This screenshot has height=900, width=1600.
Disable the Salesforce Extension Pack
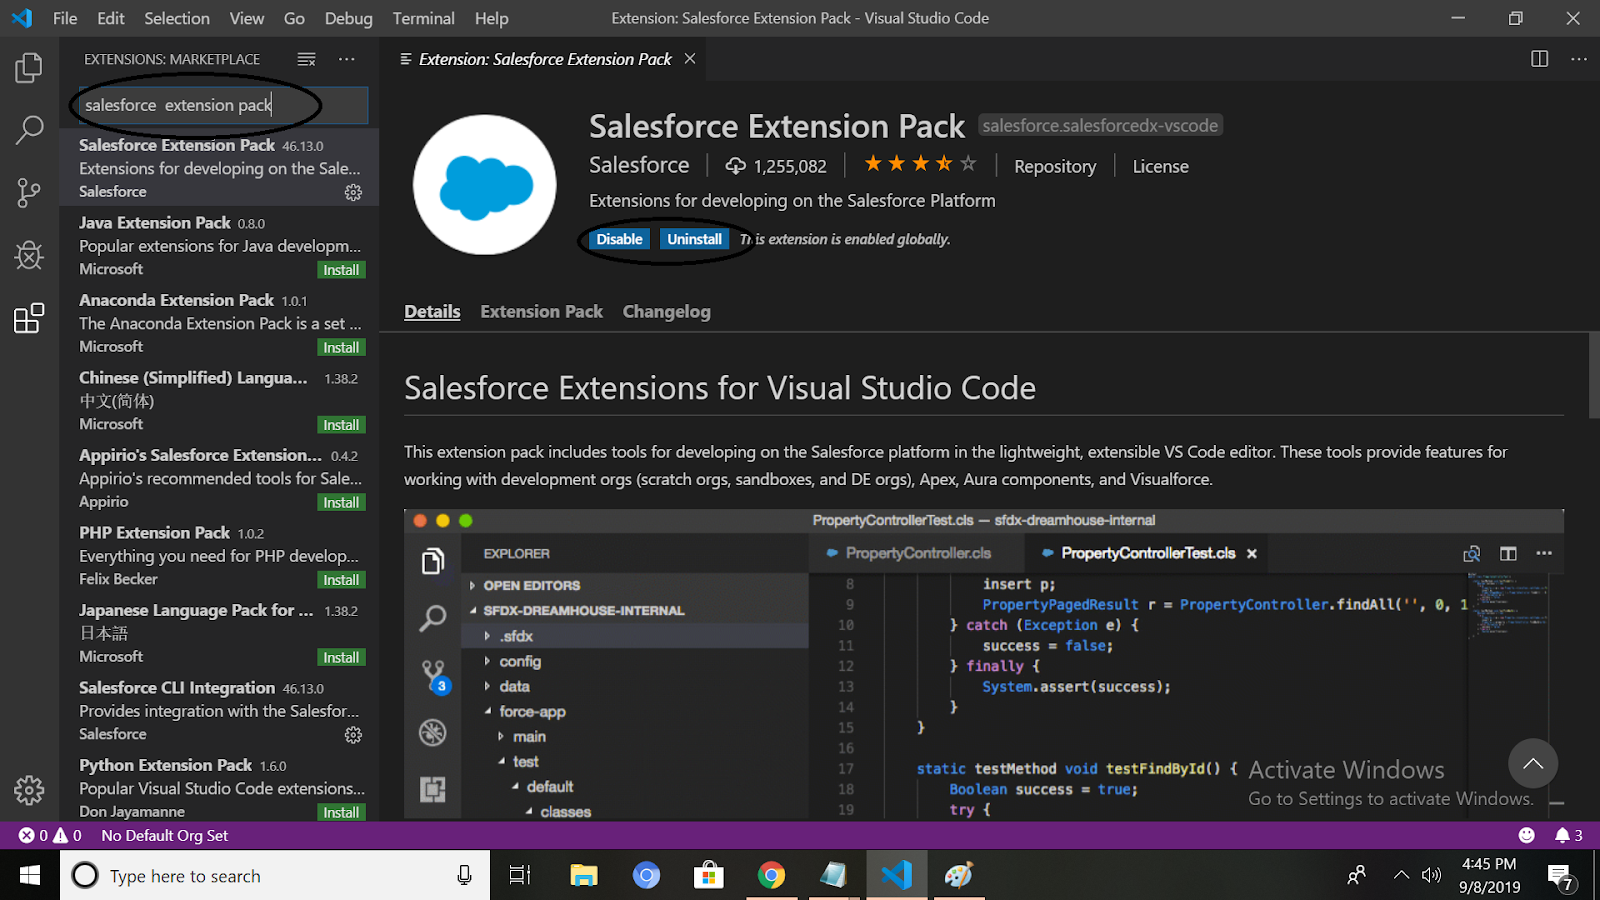[619, 239]
